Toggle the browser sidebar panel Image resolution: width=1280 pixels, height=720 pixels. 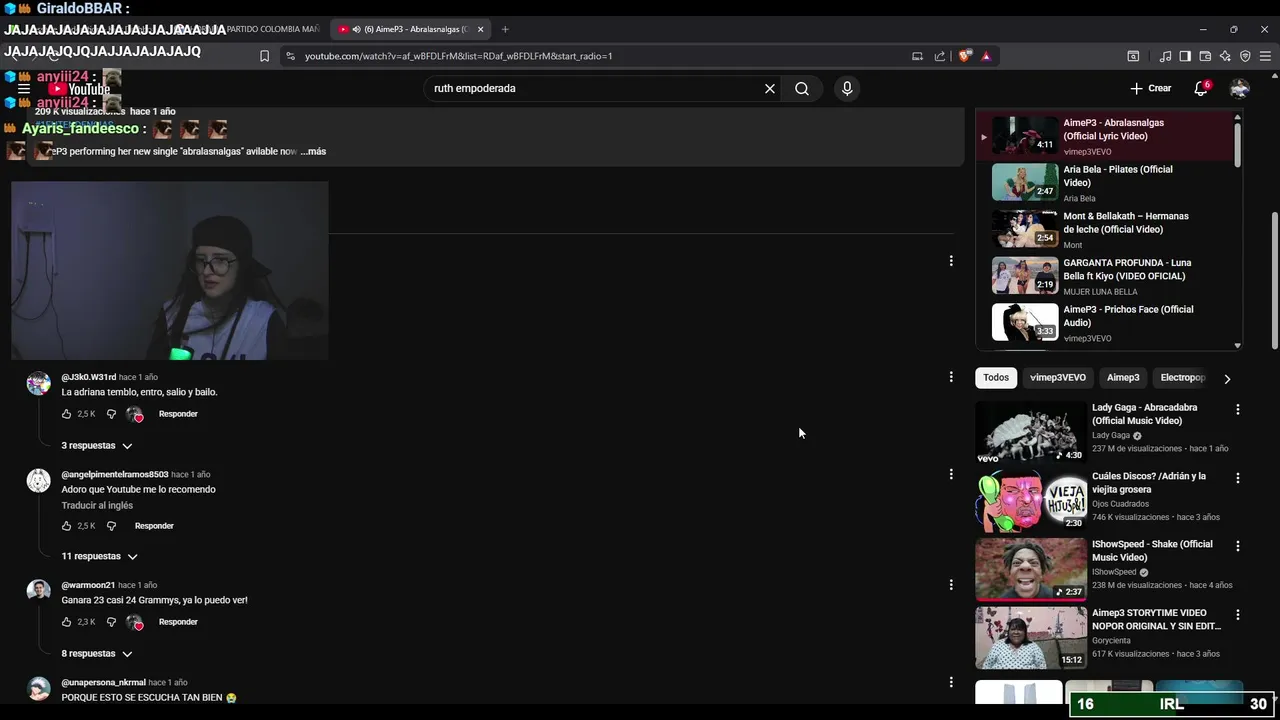pos(1185,56)
